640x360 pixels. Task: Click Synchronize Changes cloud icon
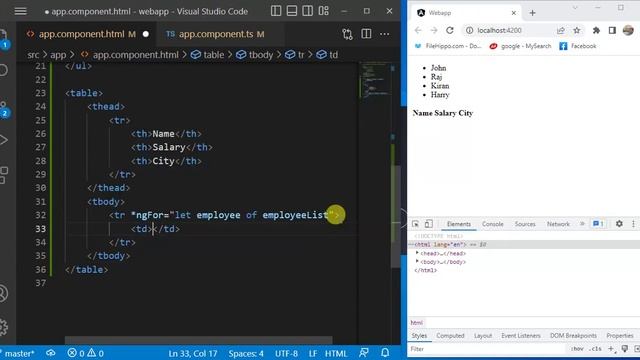click(x=51, y=353)
